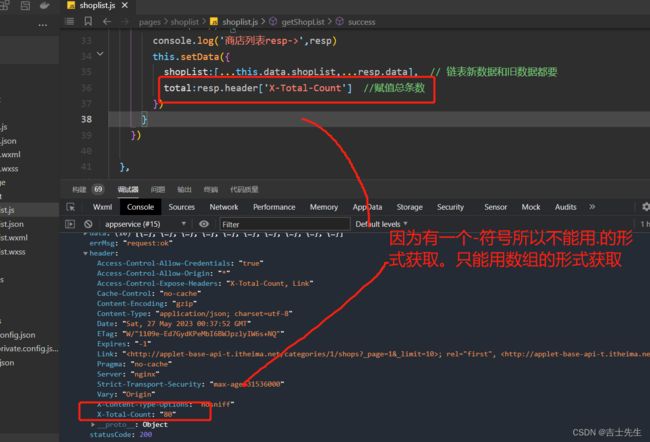Open the Audits devtools tab
This screenshot has width=650, height=442.
pyautogui.click(x=565, y=207)
